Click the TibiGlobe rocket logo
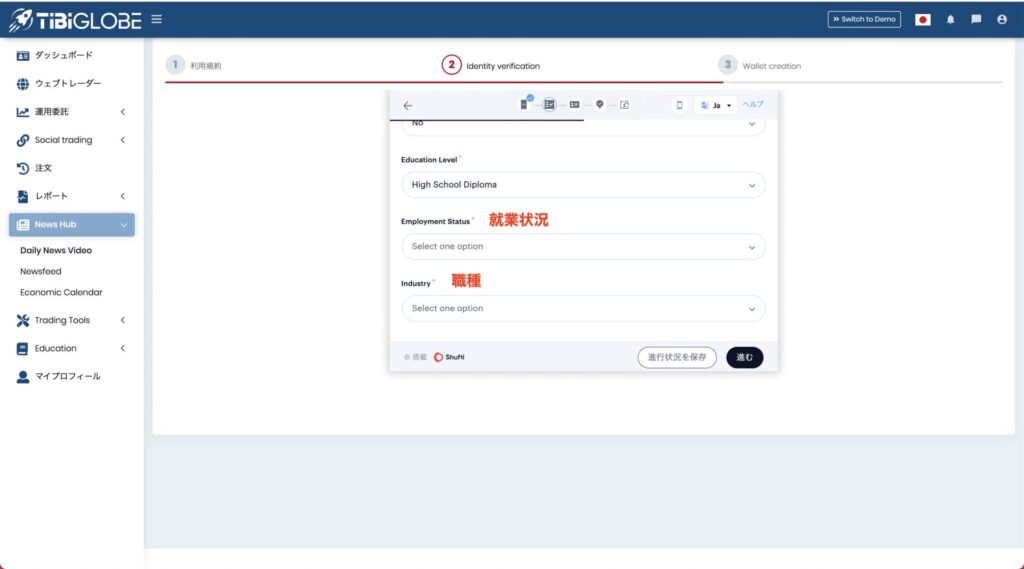 (74, 20)
